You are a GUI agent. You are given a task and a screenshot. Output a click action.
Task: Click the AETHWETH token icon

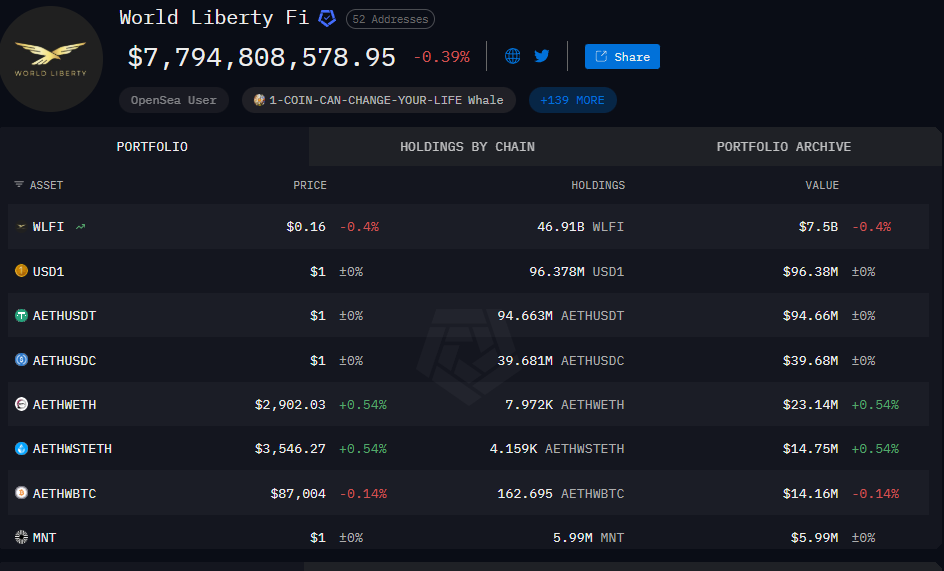pyautogui.click(x=21, y=405)
